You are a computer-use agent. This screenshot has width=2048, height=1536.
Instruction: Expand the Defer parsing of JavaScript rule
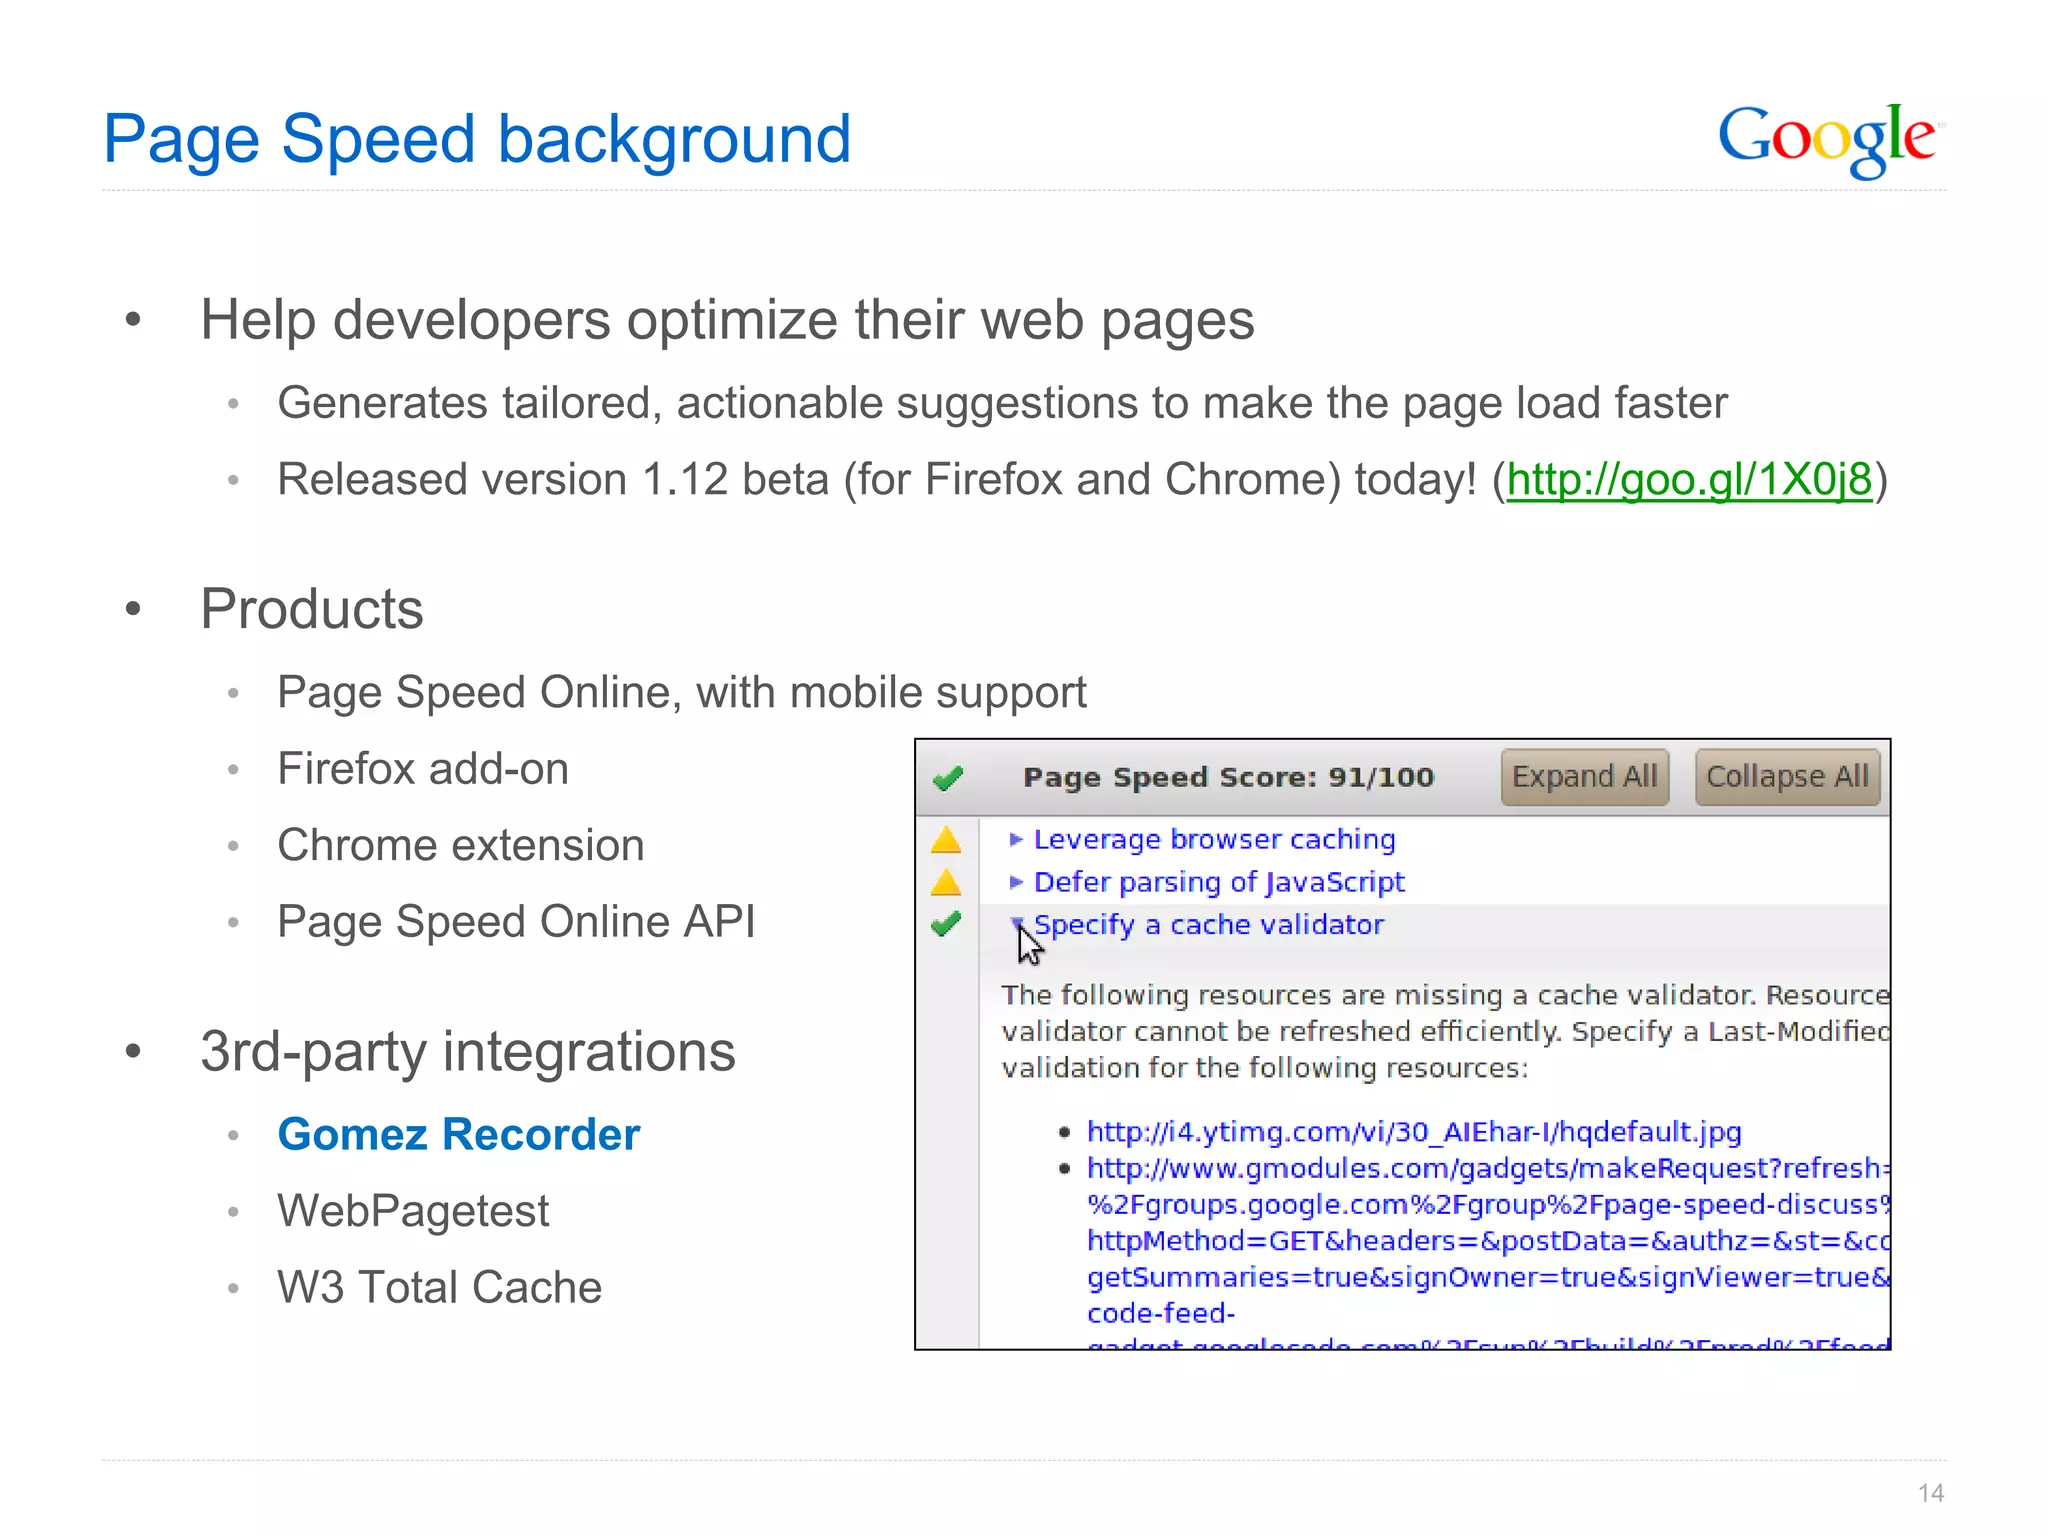click(x=1016, y=882)
